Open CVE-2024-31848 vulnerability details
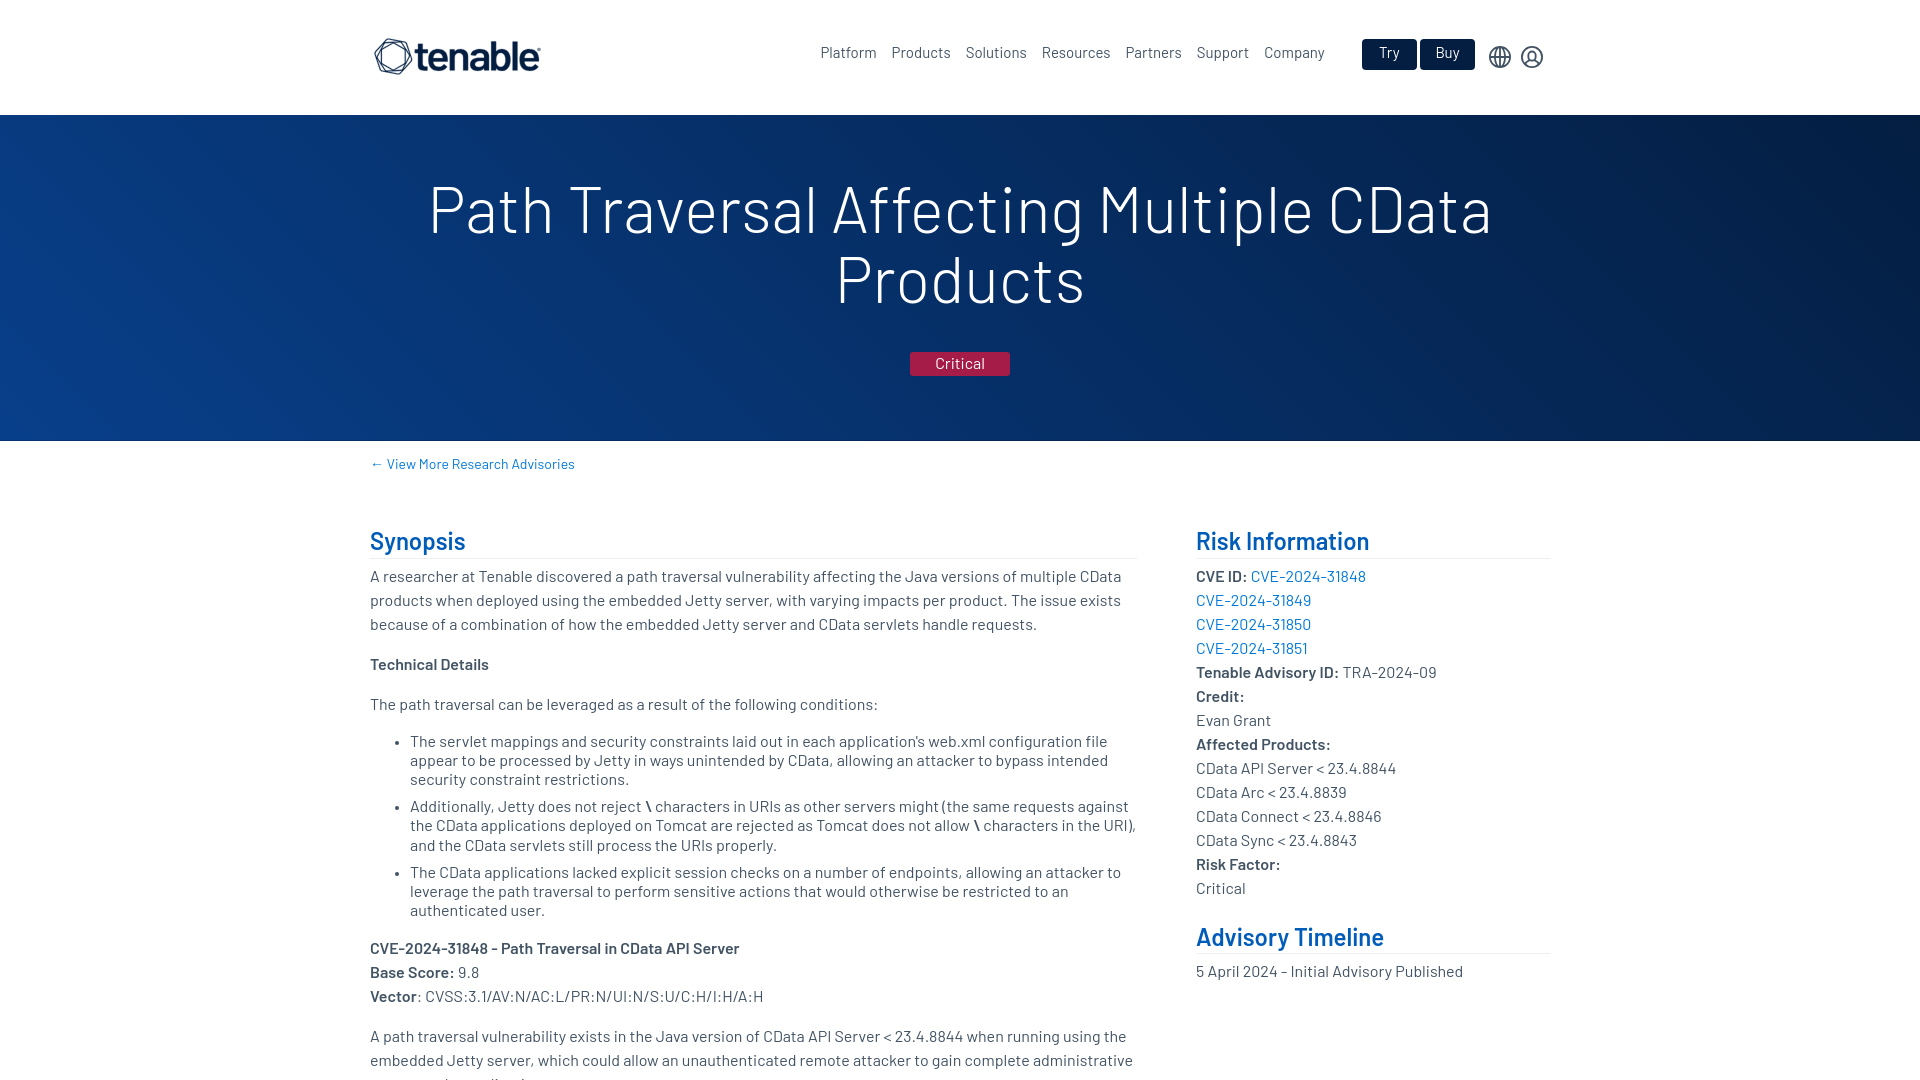 click(1308, 576)
